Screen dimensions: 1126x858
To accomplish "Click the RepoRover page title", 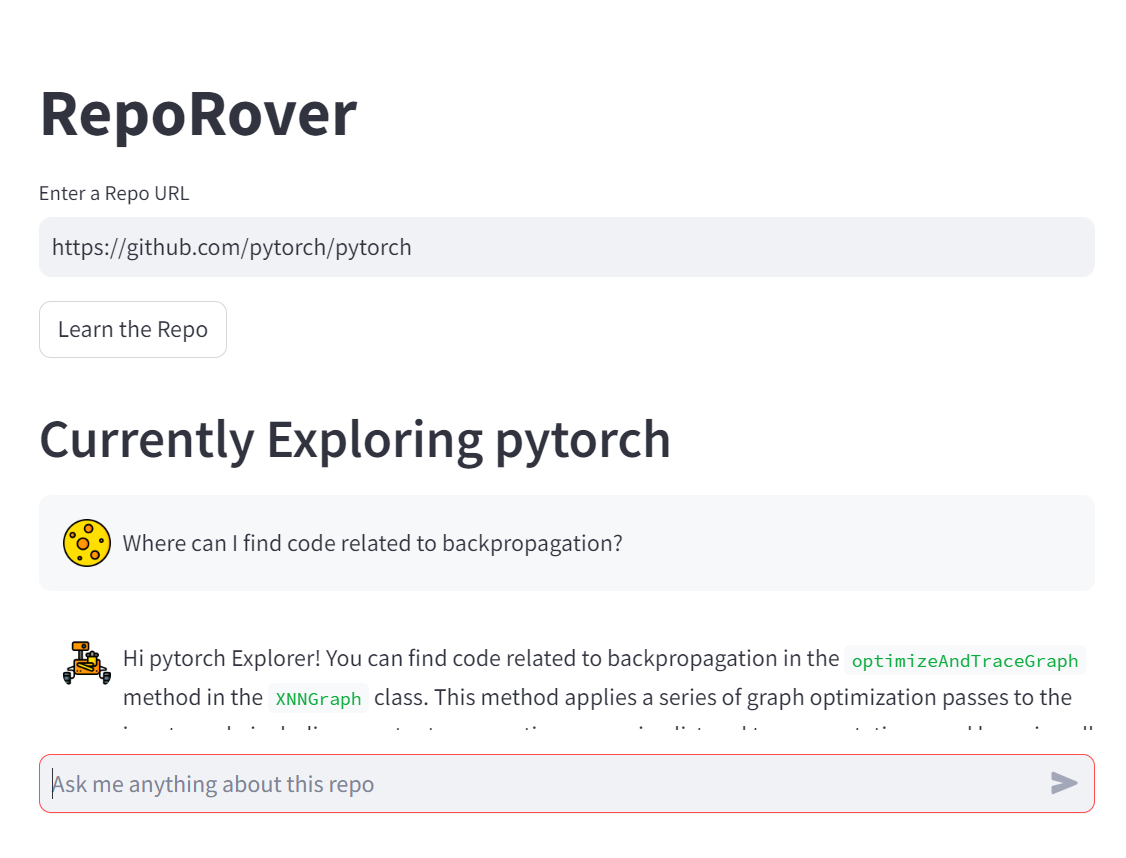I will 198,114.
